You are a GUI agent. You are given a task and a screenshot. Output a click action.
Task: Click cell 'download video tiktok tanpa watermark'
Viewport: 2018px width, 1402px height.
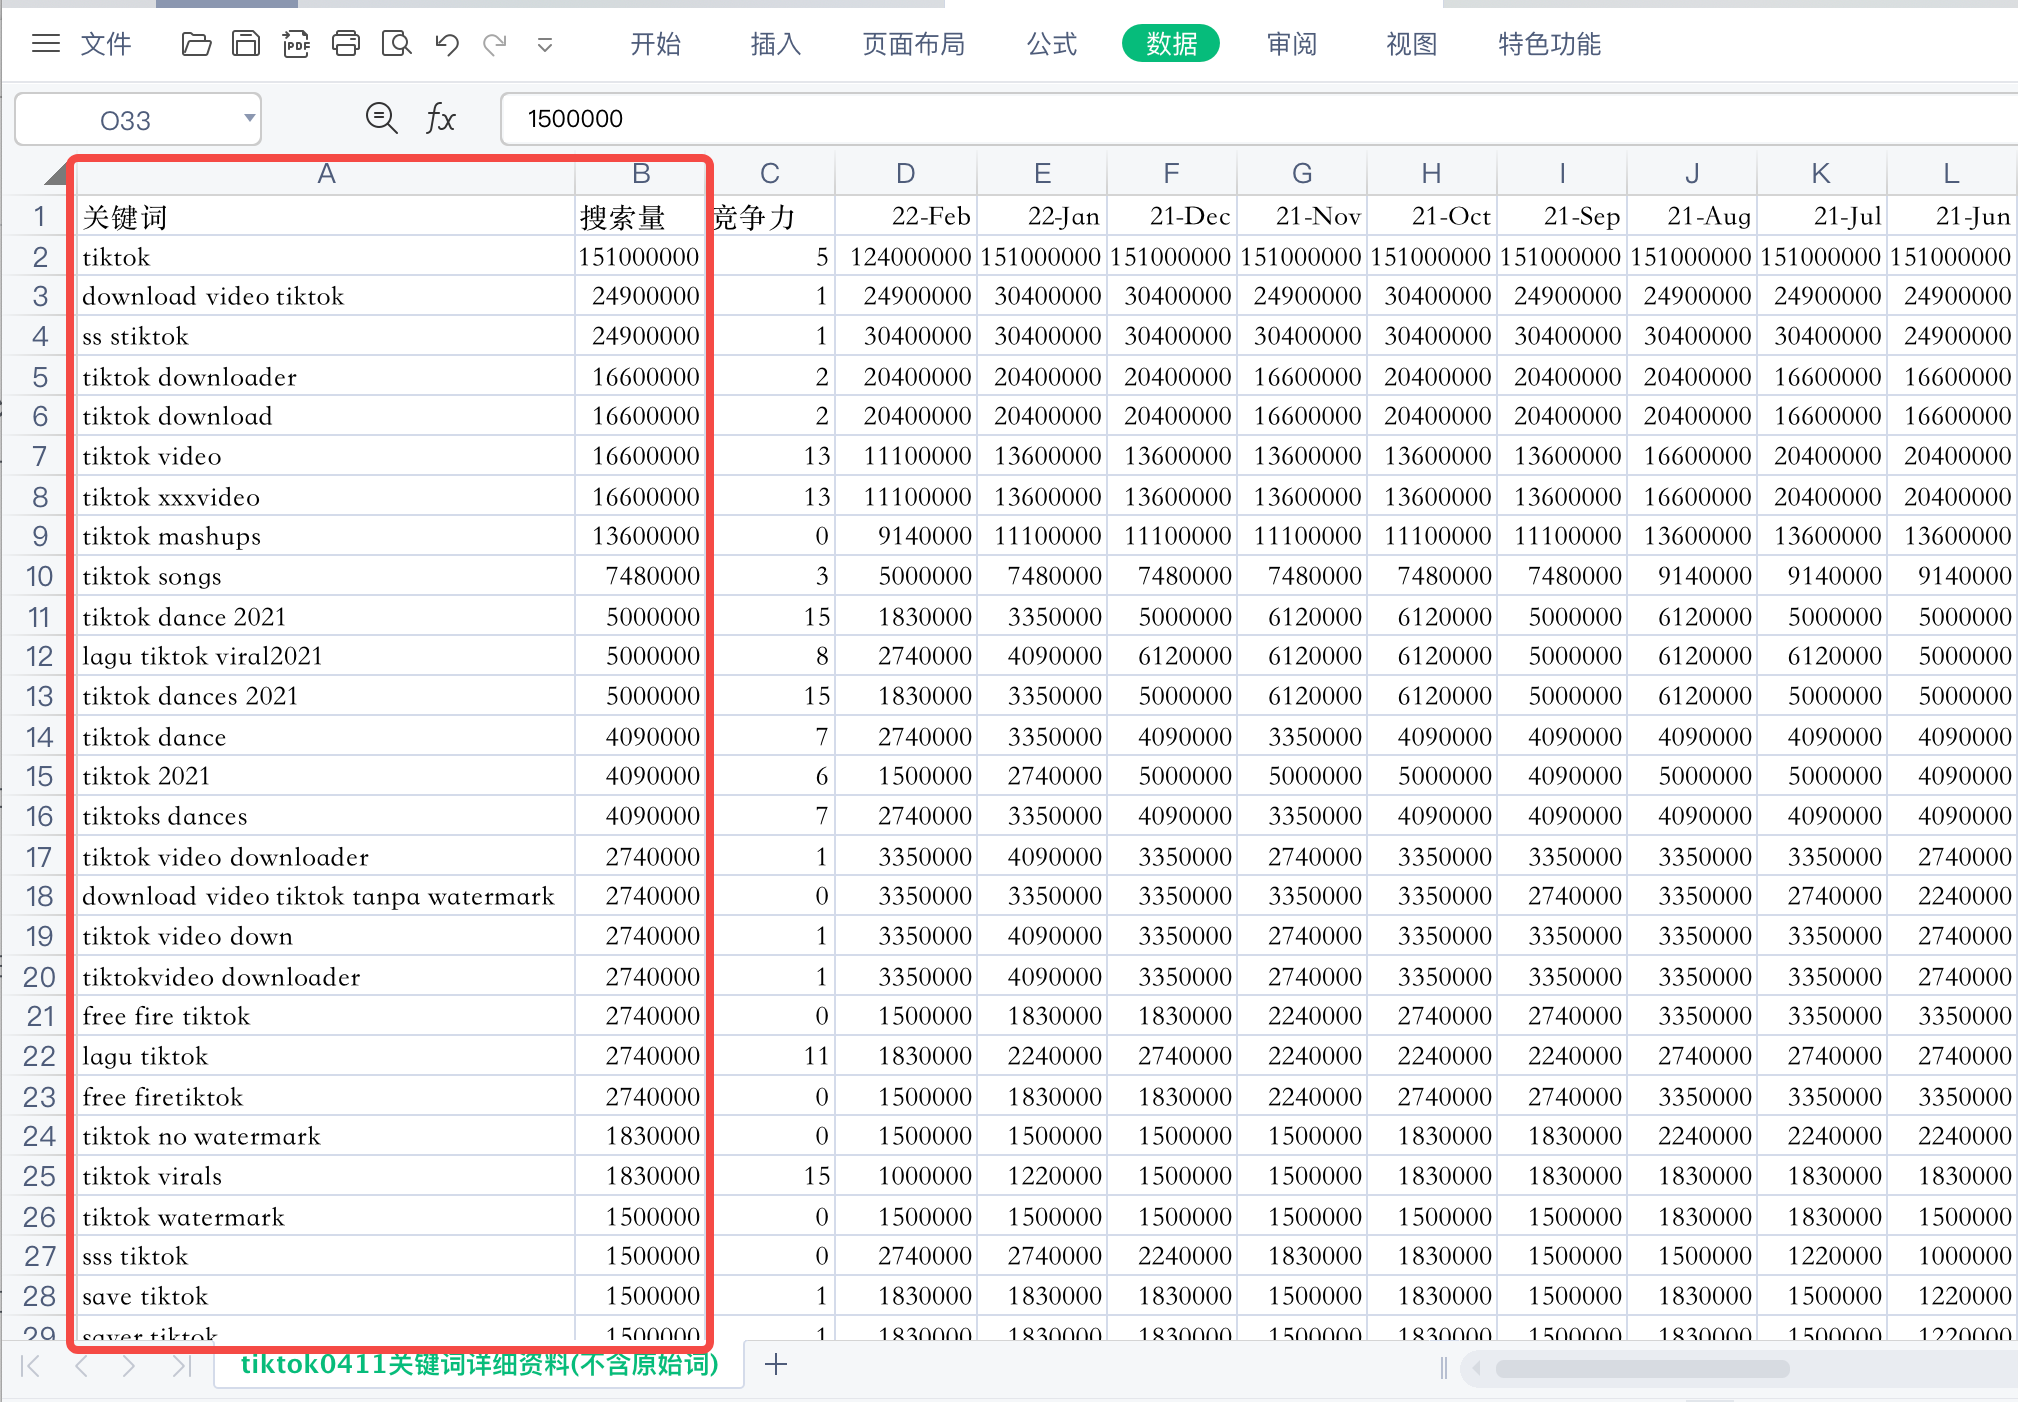[326, 897]
